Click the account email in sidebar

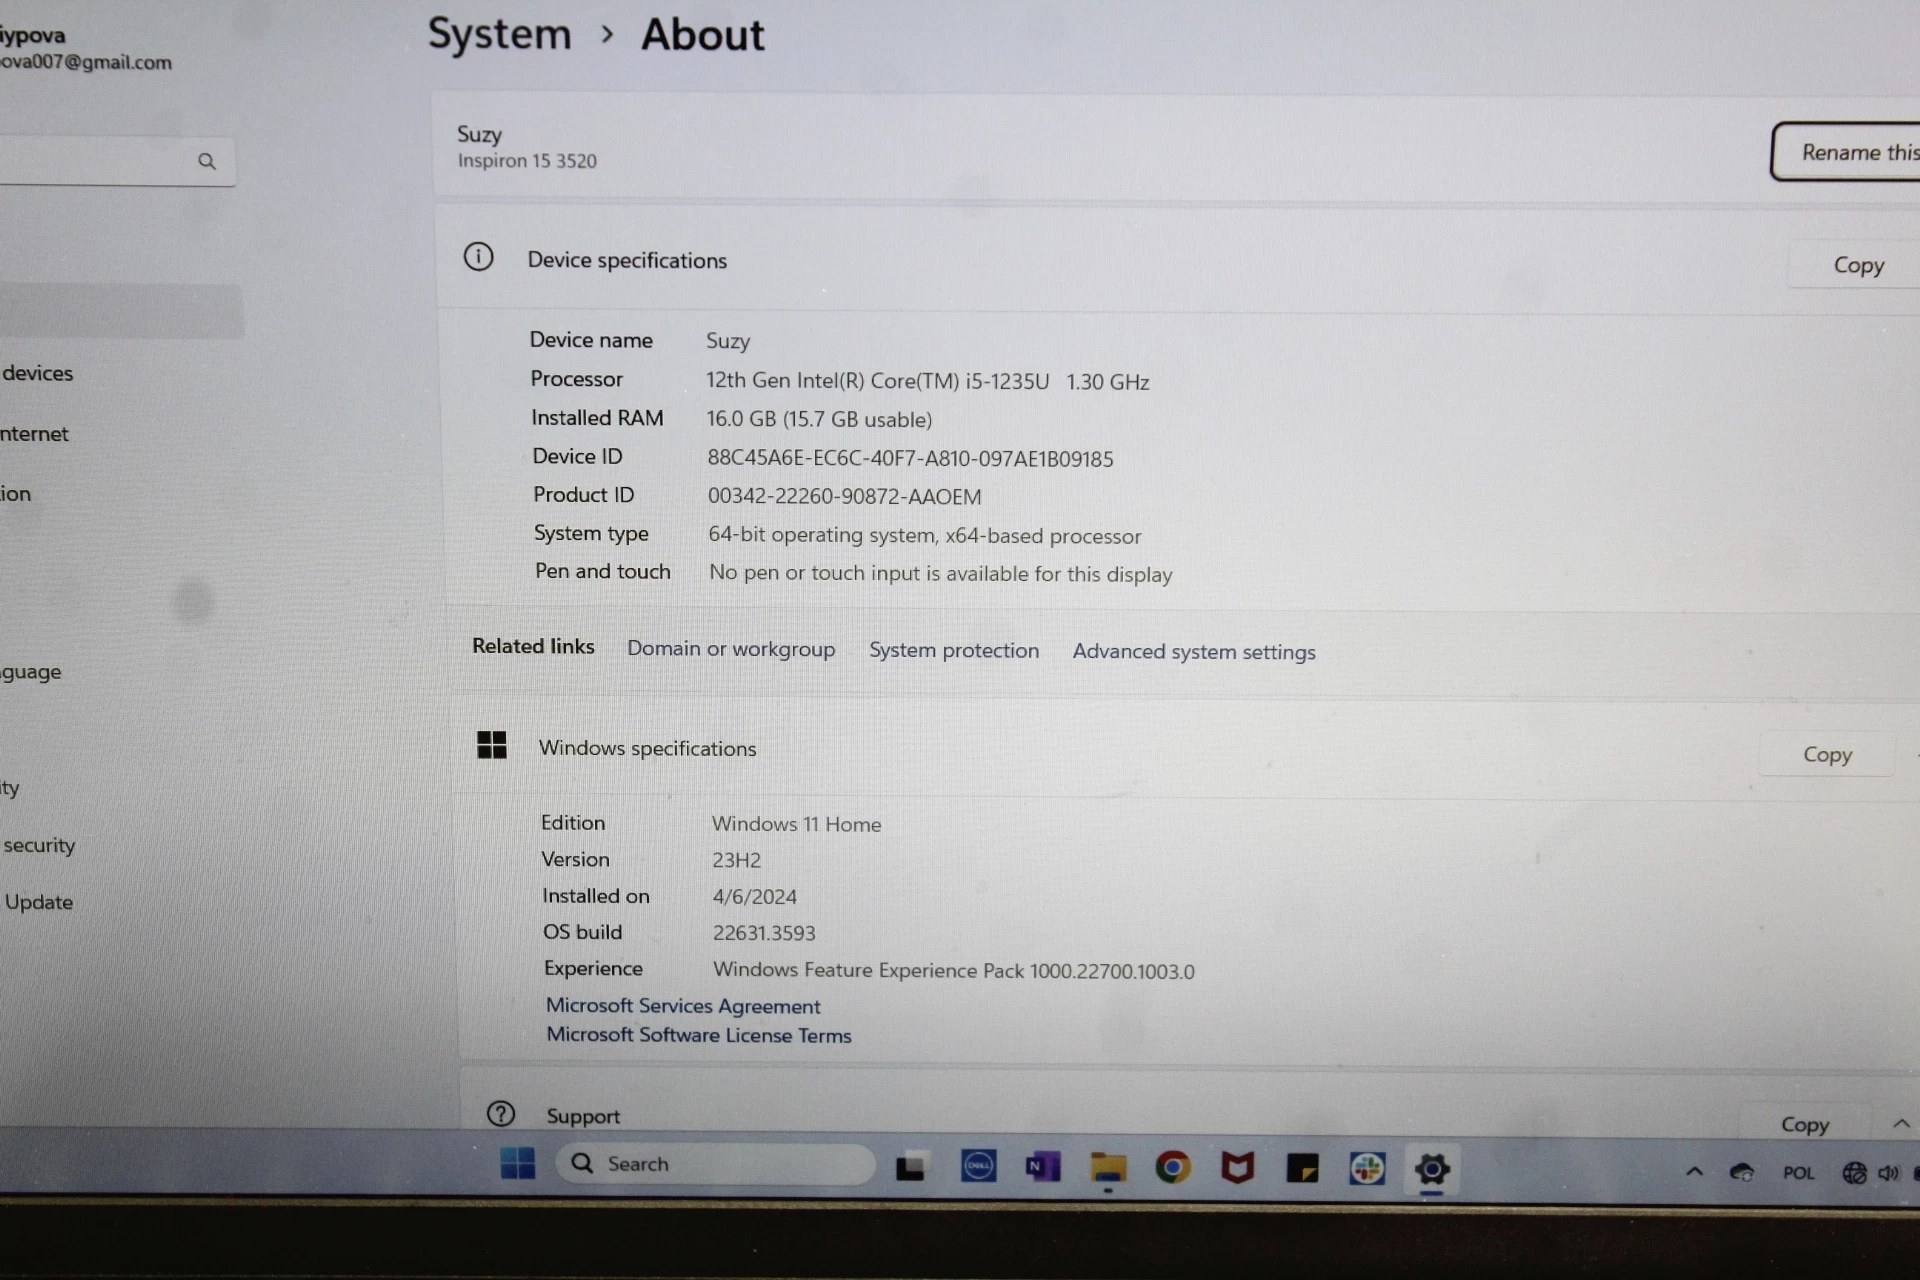tap(86, 62)
